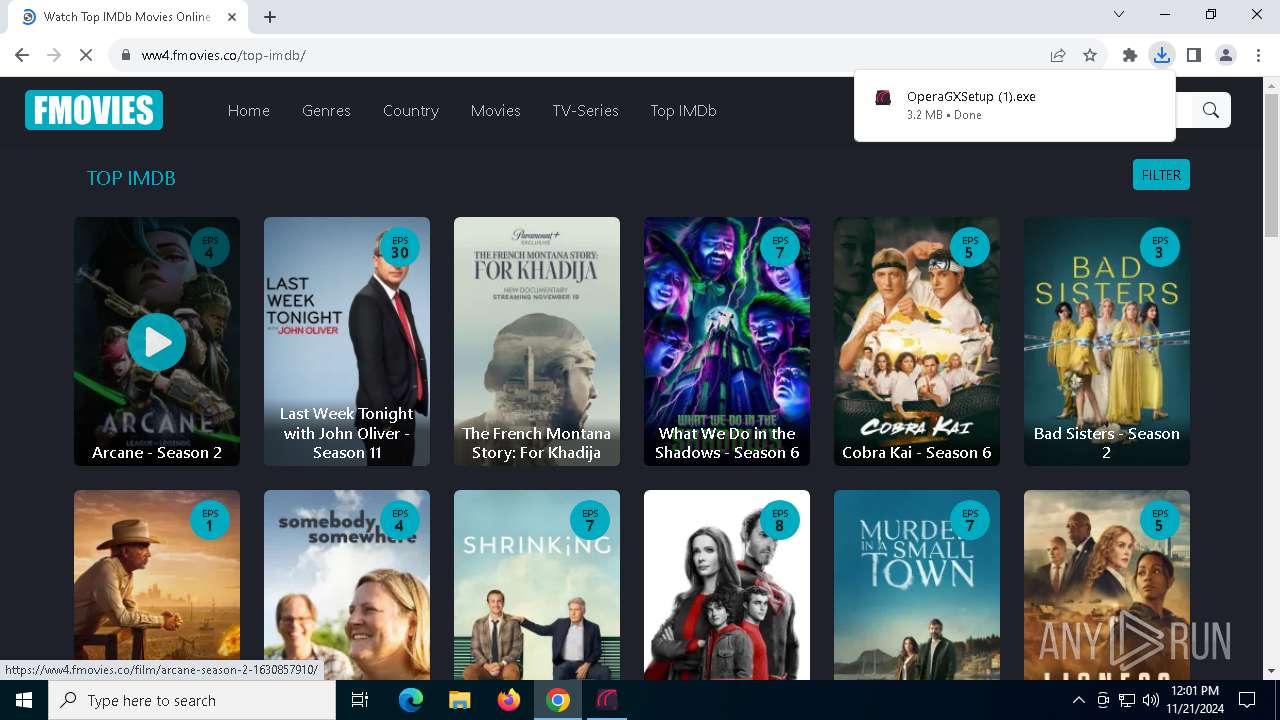Open the Murder in a Small Town poster
The height and width of the screenshot is (720, 1280).
[x=917, y=585]
